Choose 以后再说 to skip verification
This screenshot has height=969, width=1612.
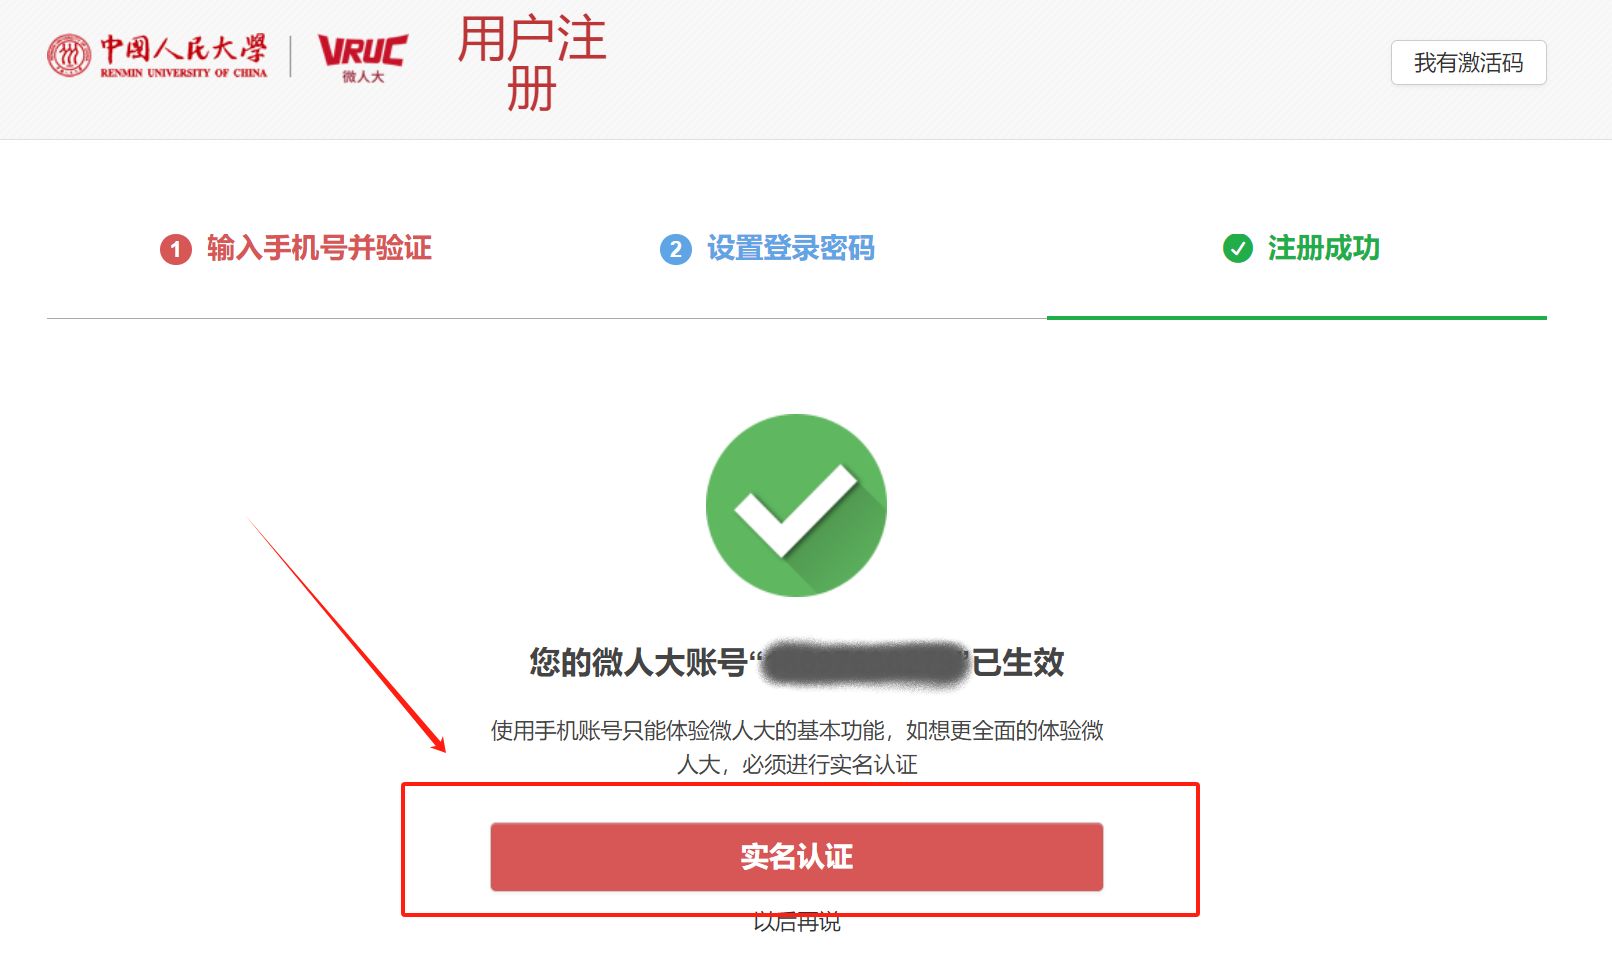(x=797, y=923)
